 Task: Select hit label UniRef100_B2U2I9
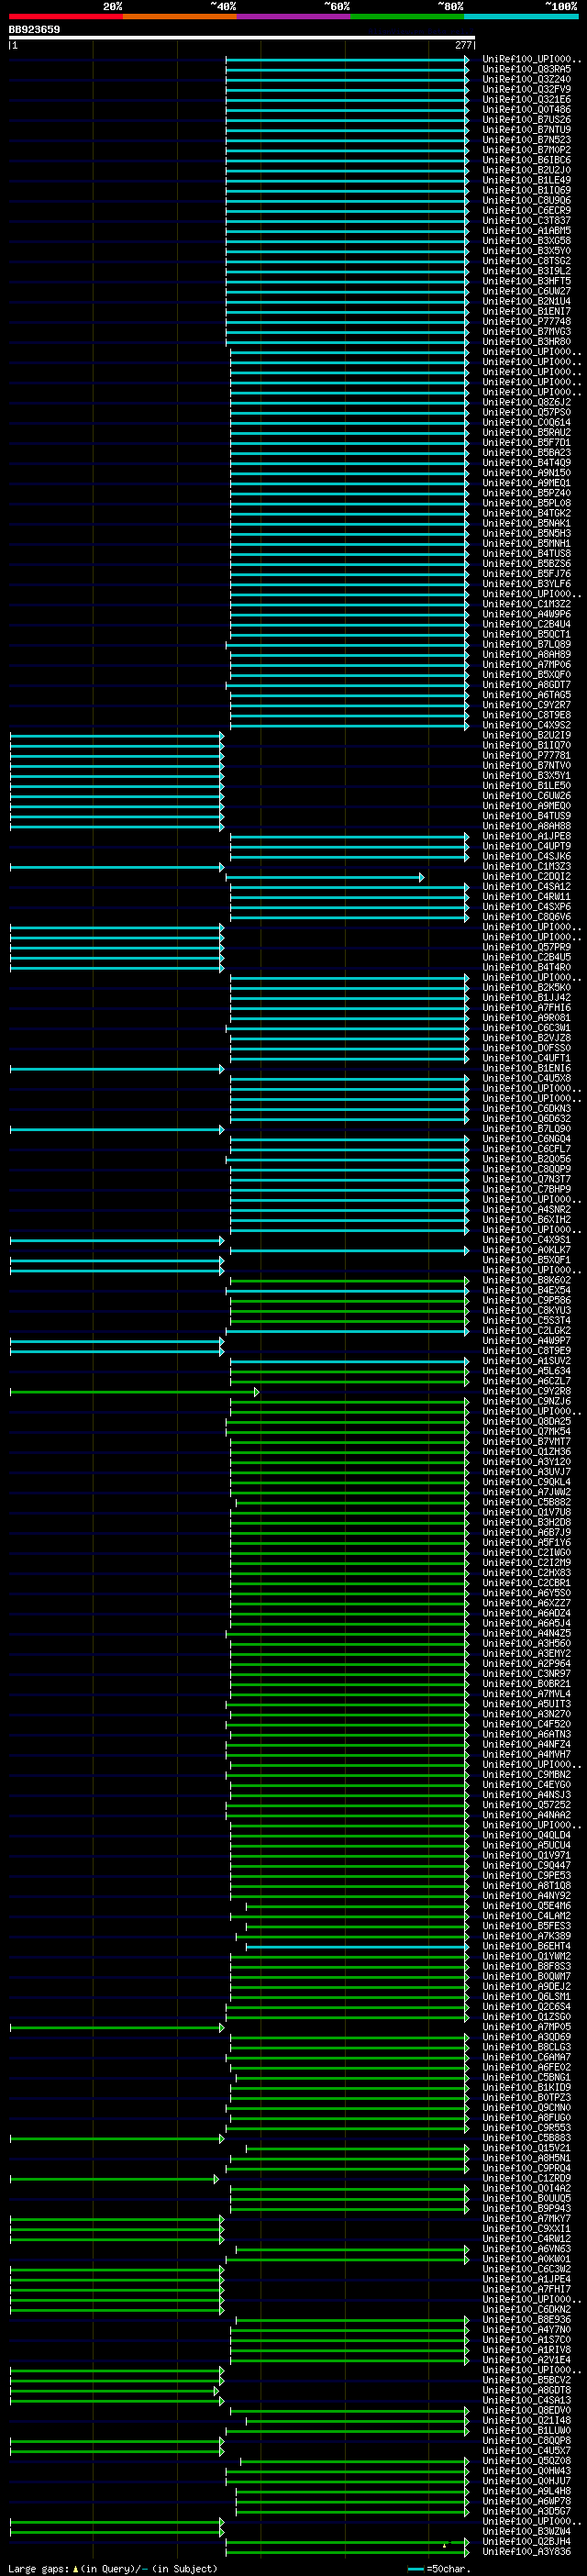click(527, 735)
